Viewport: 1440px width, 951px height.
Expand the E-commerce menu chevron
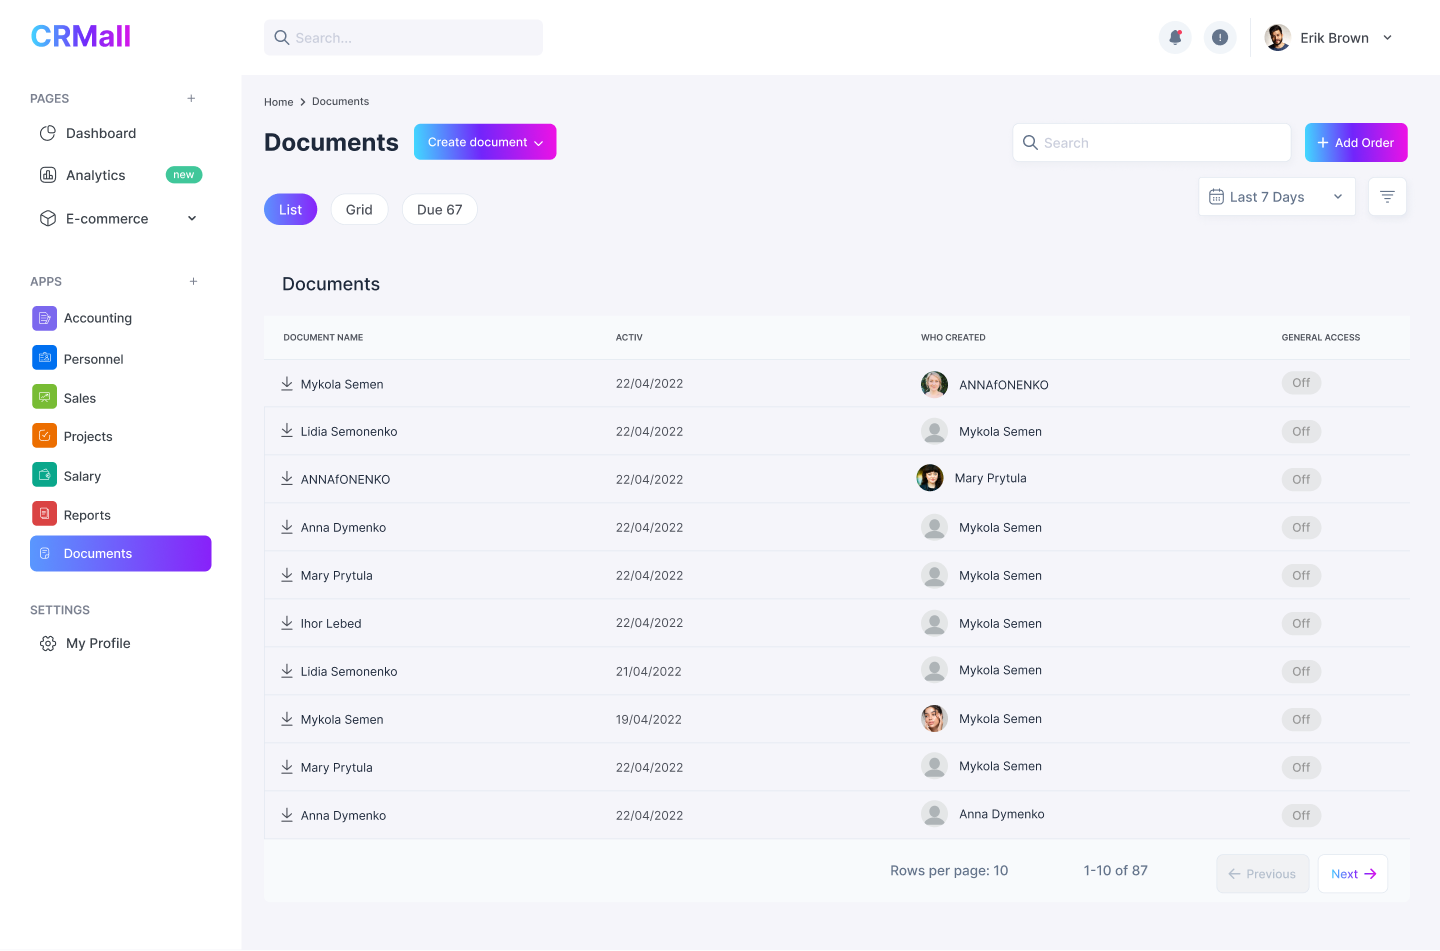point(192,219)
